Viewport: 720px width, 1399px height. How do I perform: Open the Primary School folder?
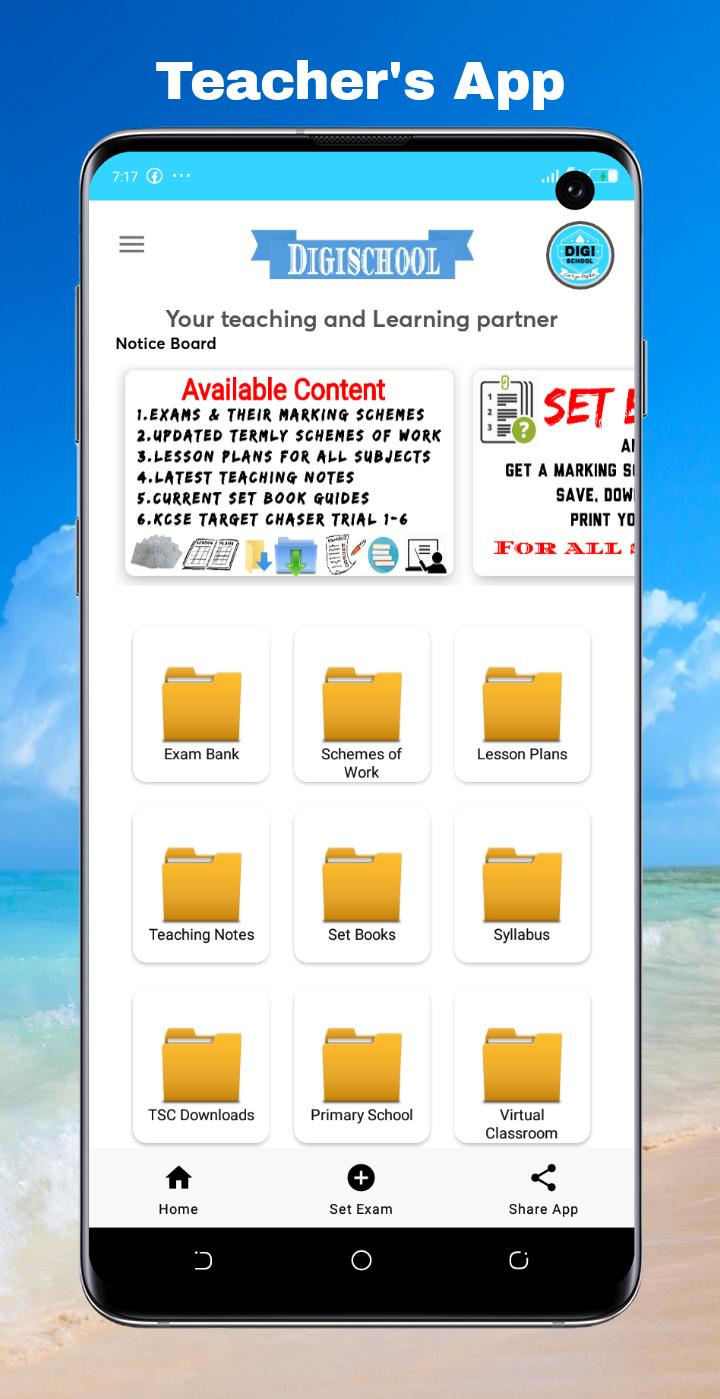[x=361, y=1065]
